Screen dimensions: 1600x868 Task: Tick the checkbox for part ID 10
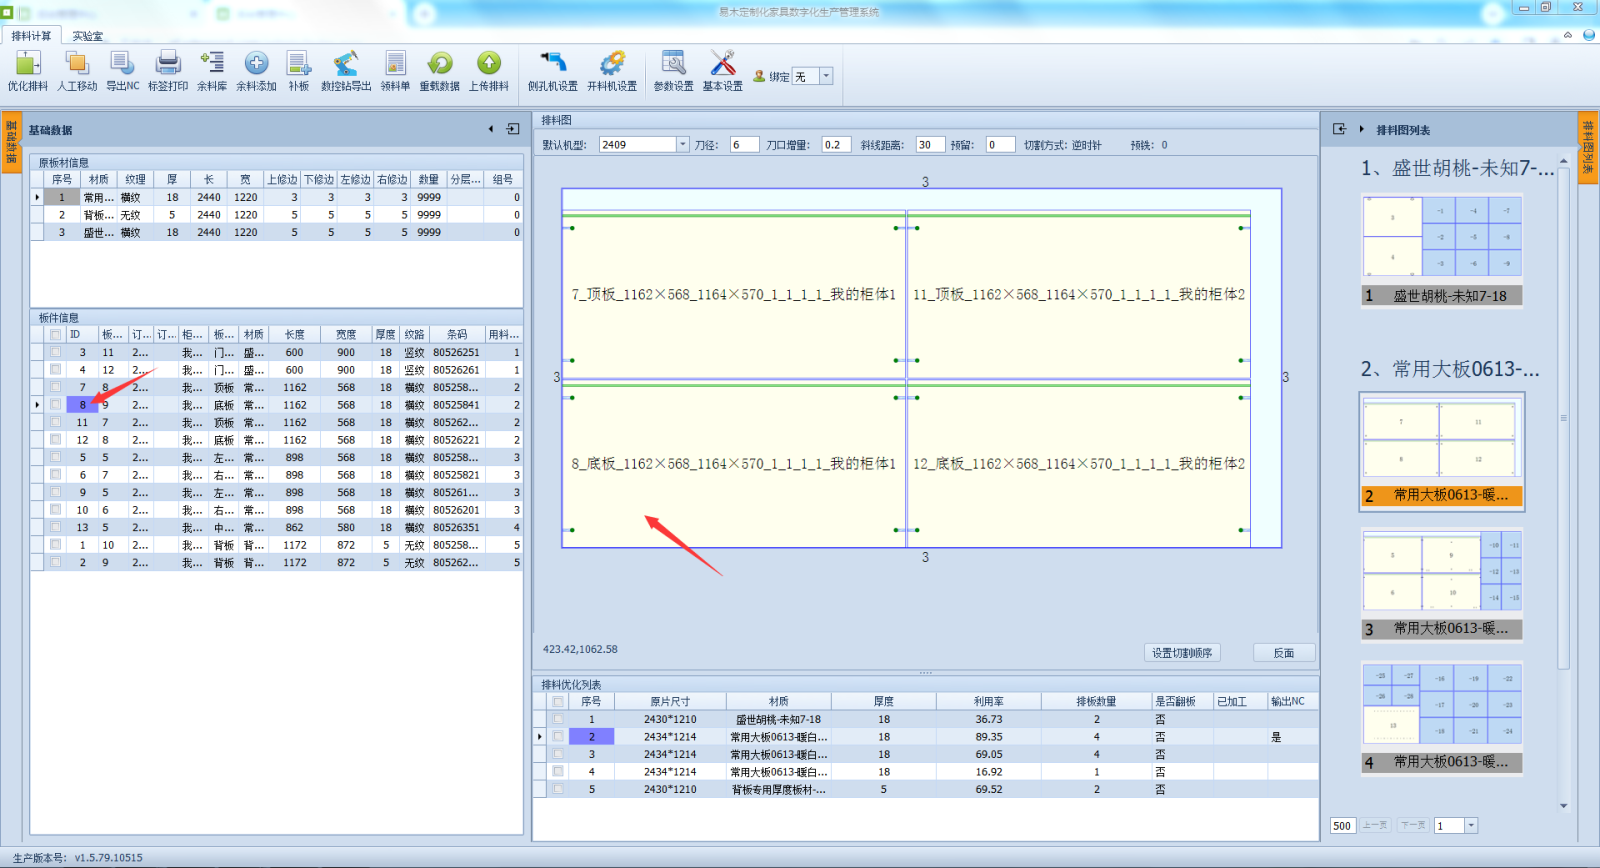tap(56, 510)
